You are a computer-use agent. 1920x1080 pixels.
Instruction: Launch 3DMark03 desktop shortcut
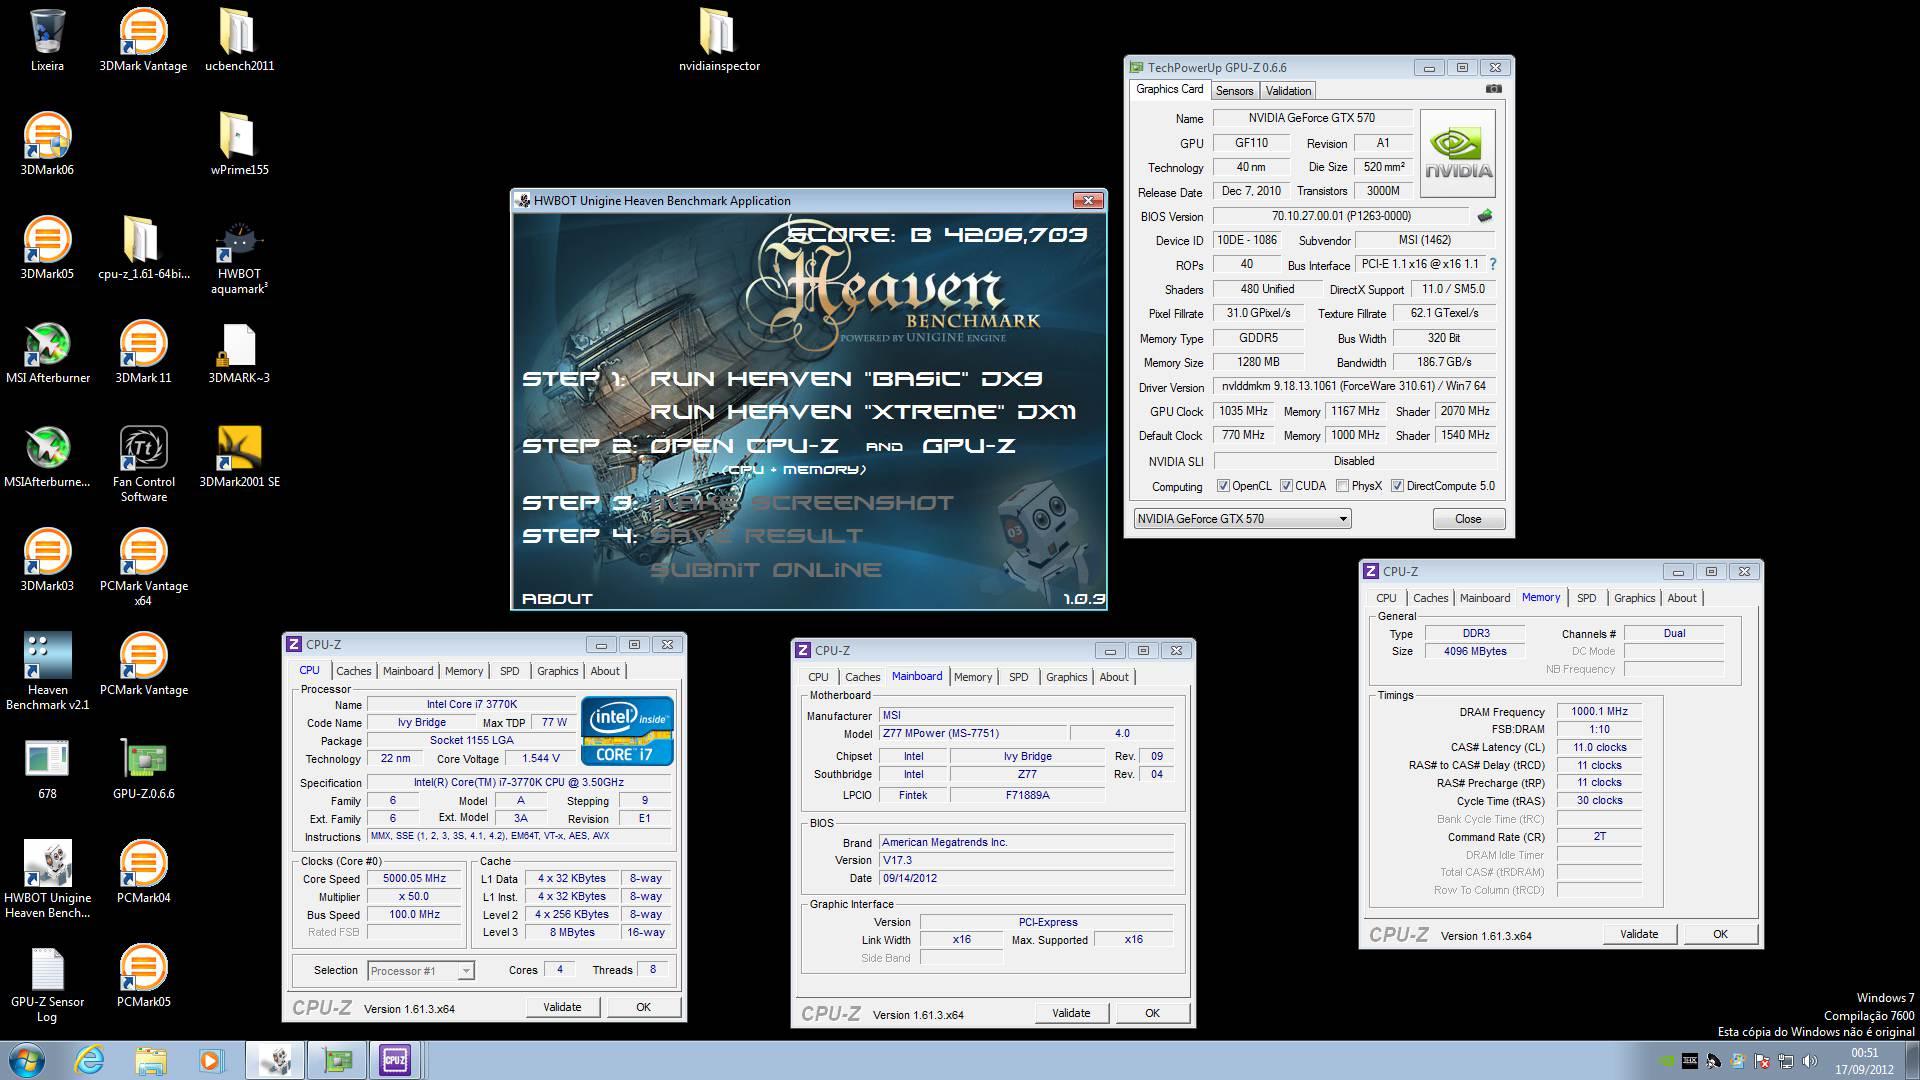point(47,560)
